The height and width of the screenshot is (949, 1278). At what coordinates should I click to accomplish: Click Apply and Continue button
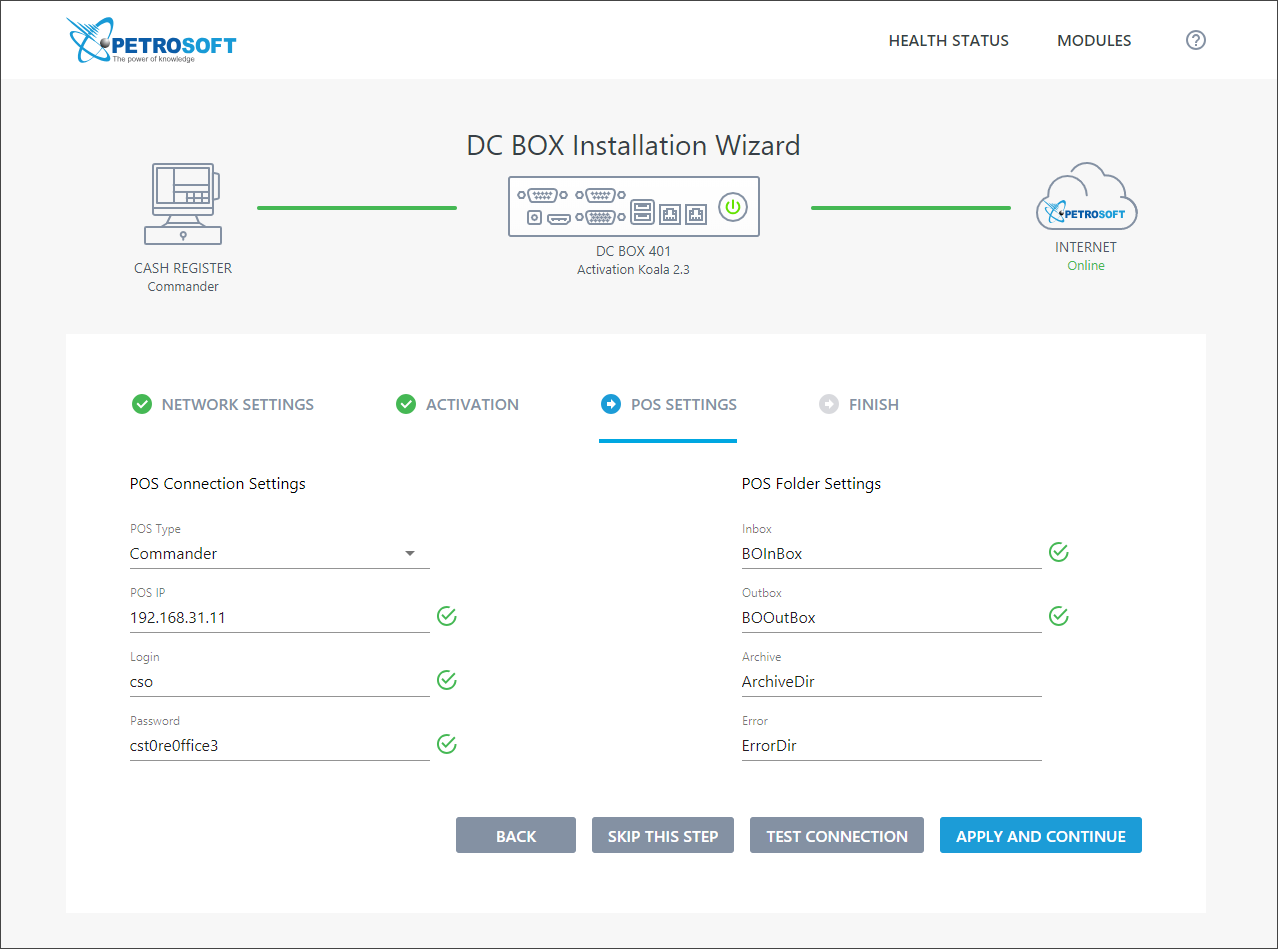tap(1041, 836)
